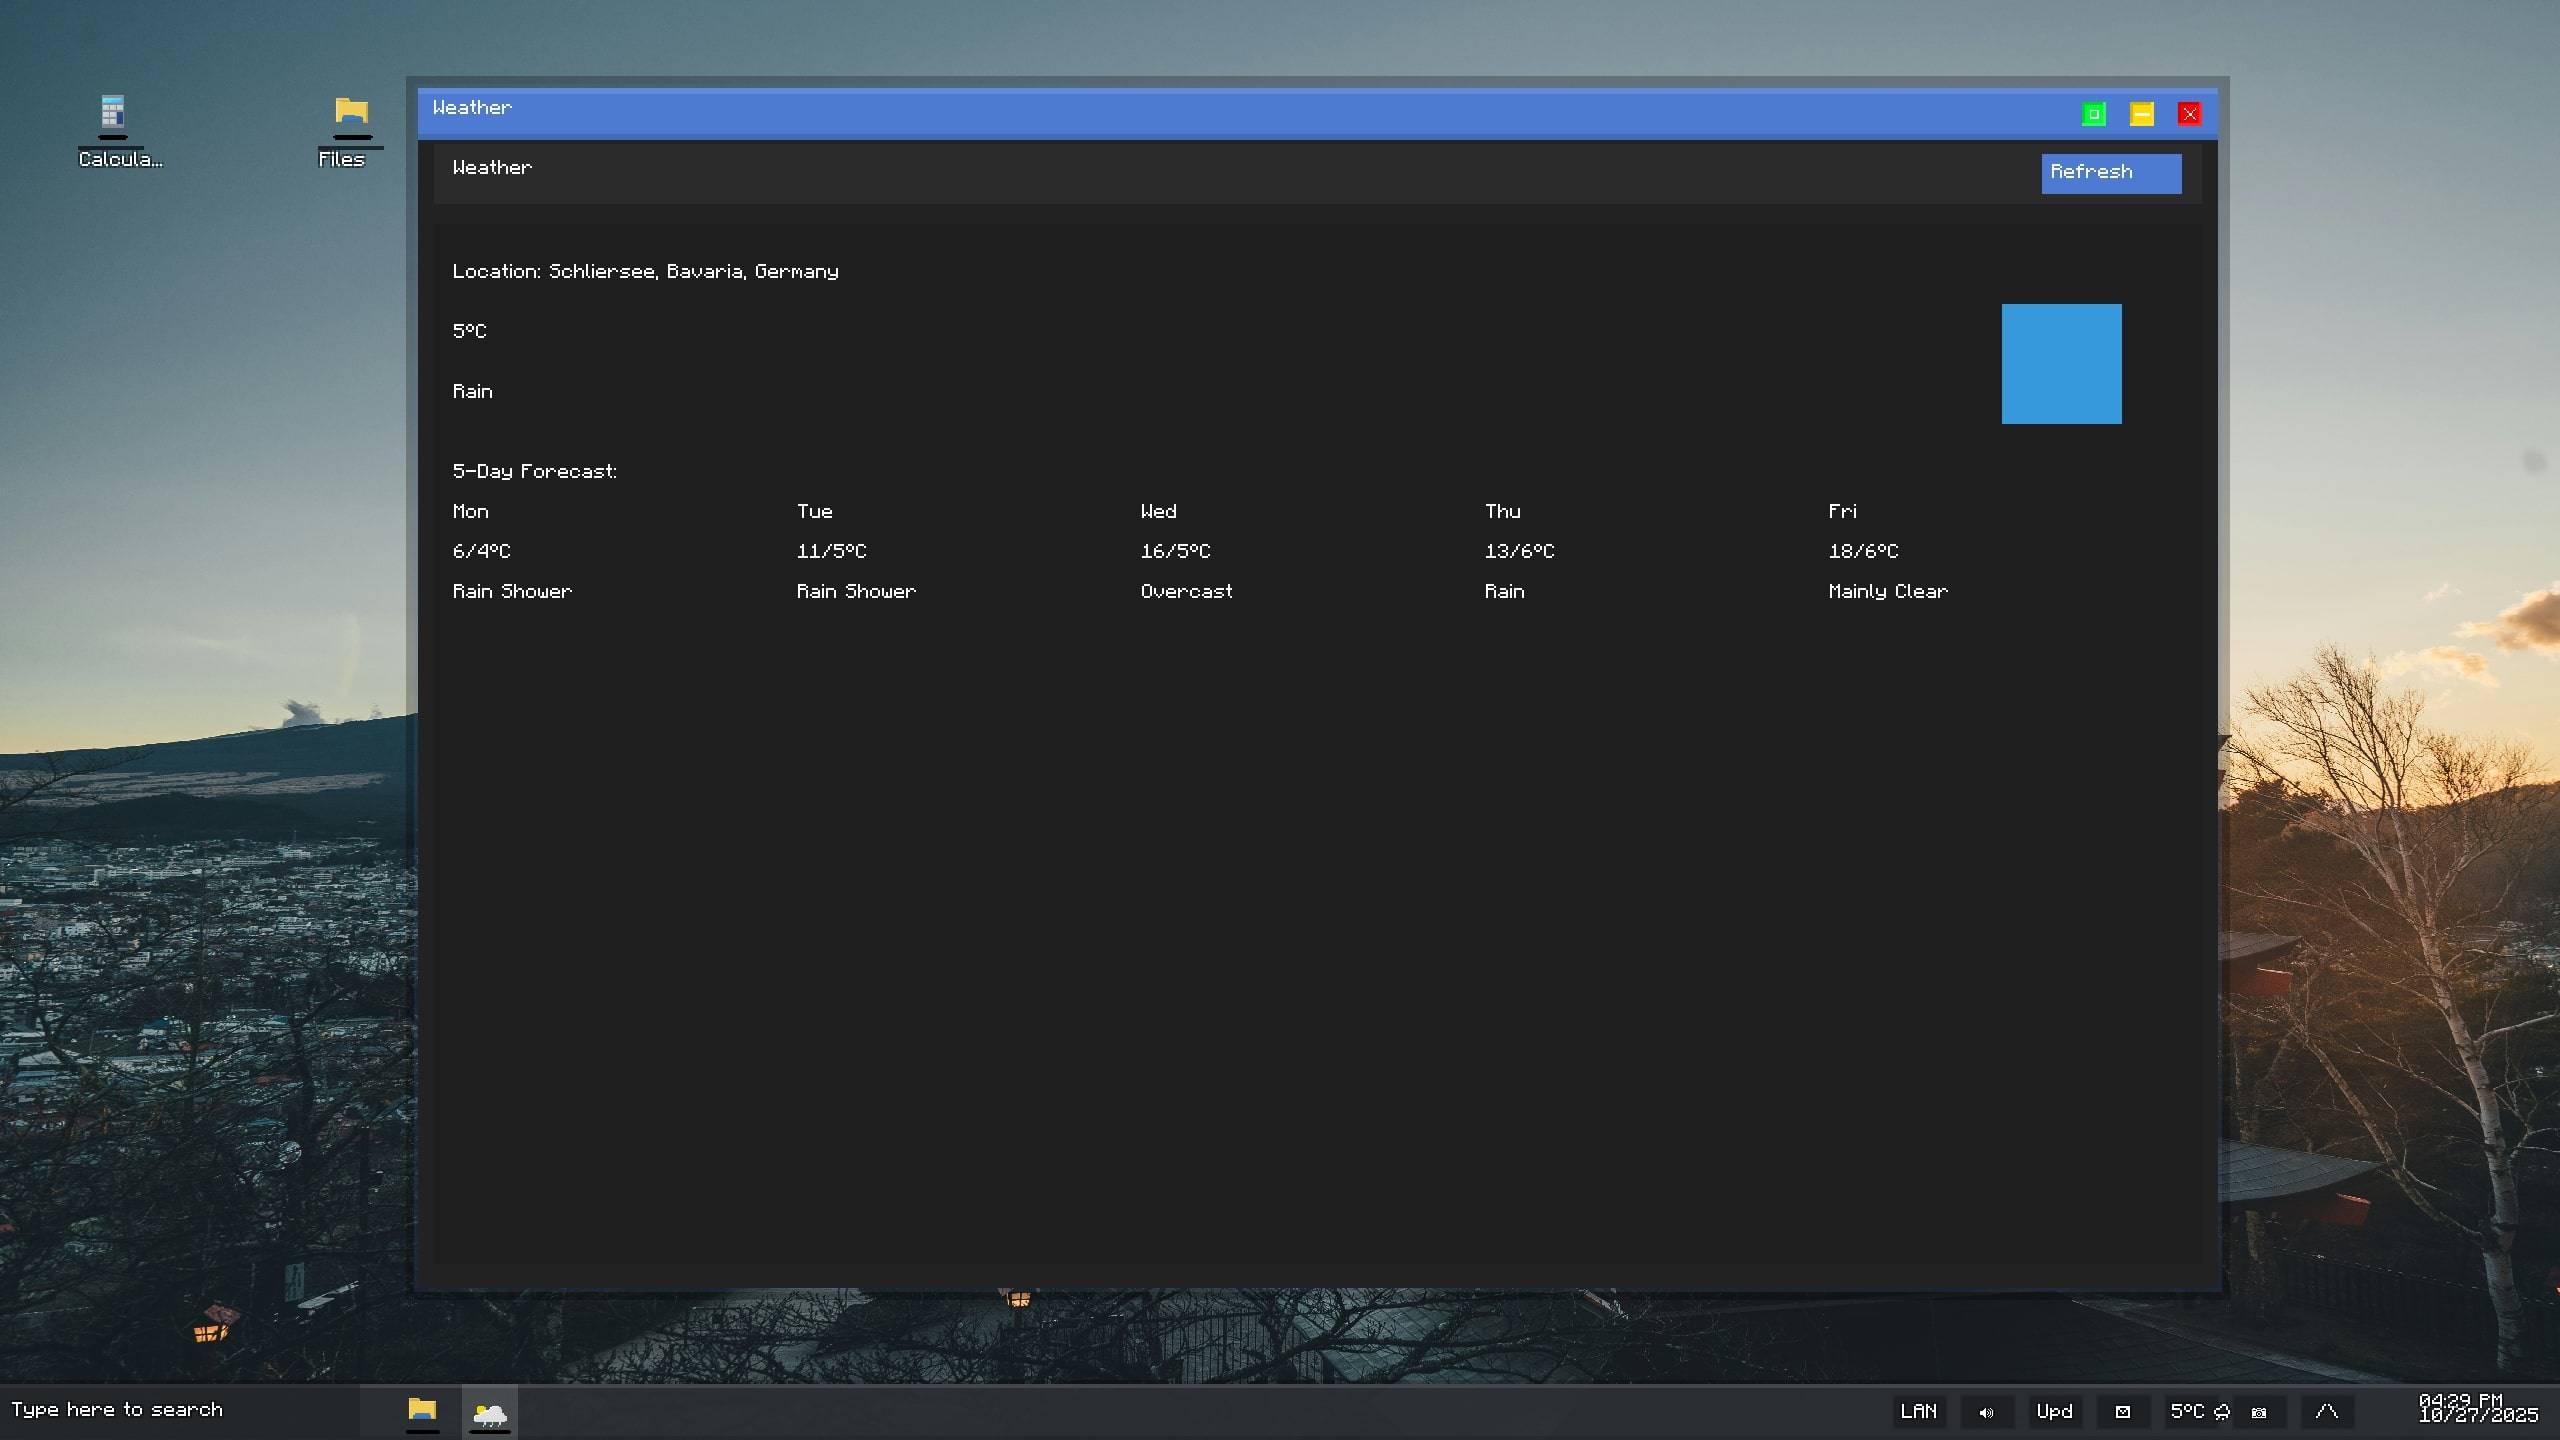
Task: Minimize the Weather window with yellow button
Action: (2141, 114)
